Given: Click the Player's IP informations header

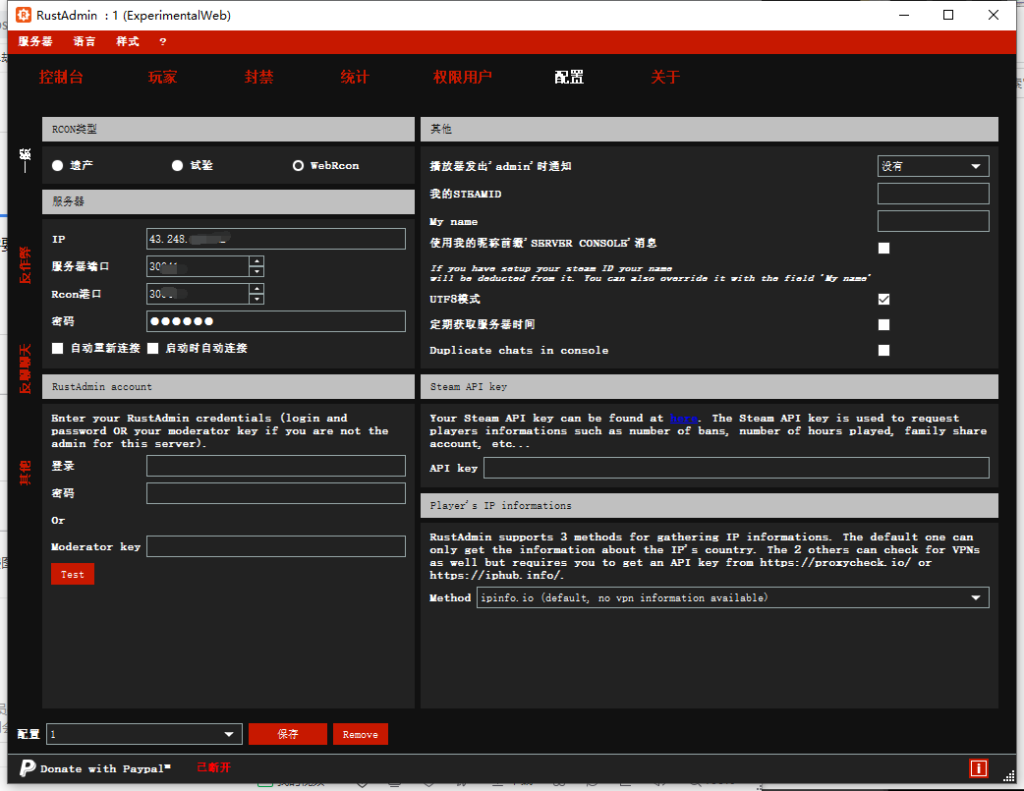Looking at the screenshot, I should click(x=709, y=506).
